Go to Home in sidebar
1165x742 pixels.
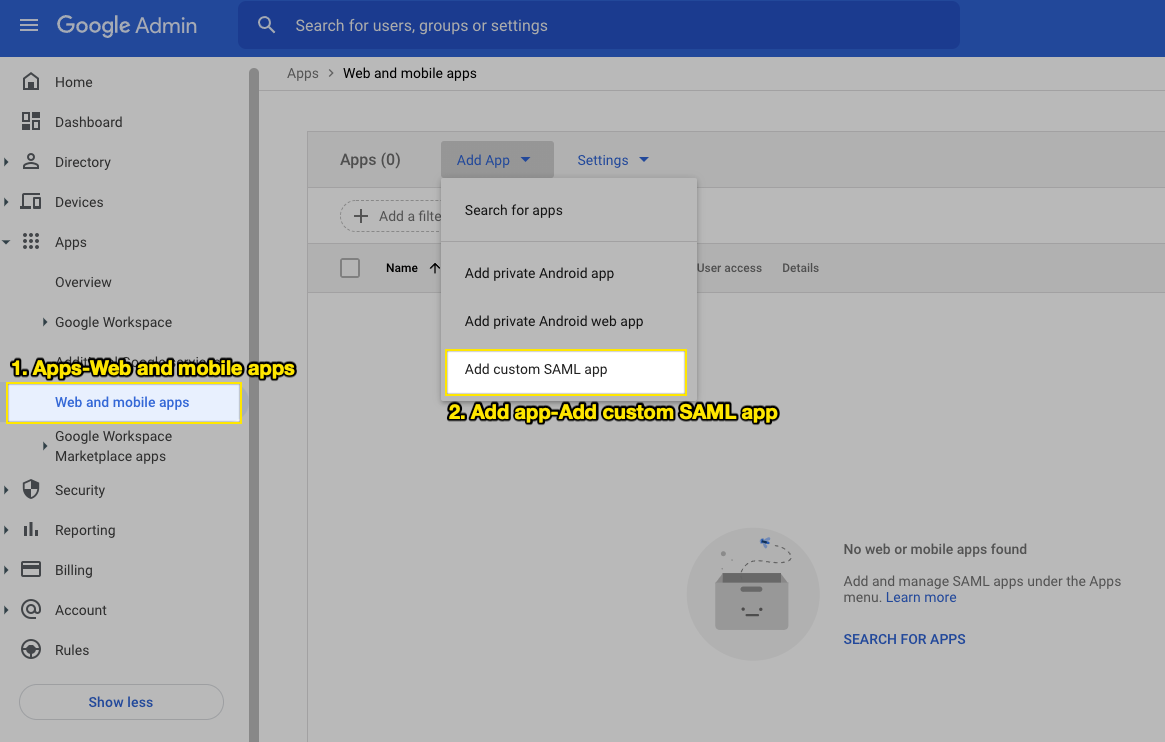coord(74,82)
